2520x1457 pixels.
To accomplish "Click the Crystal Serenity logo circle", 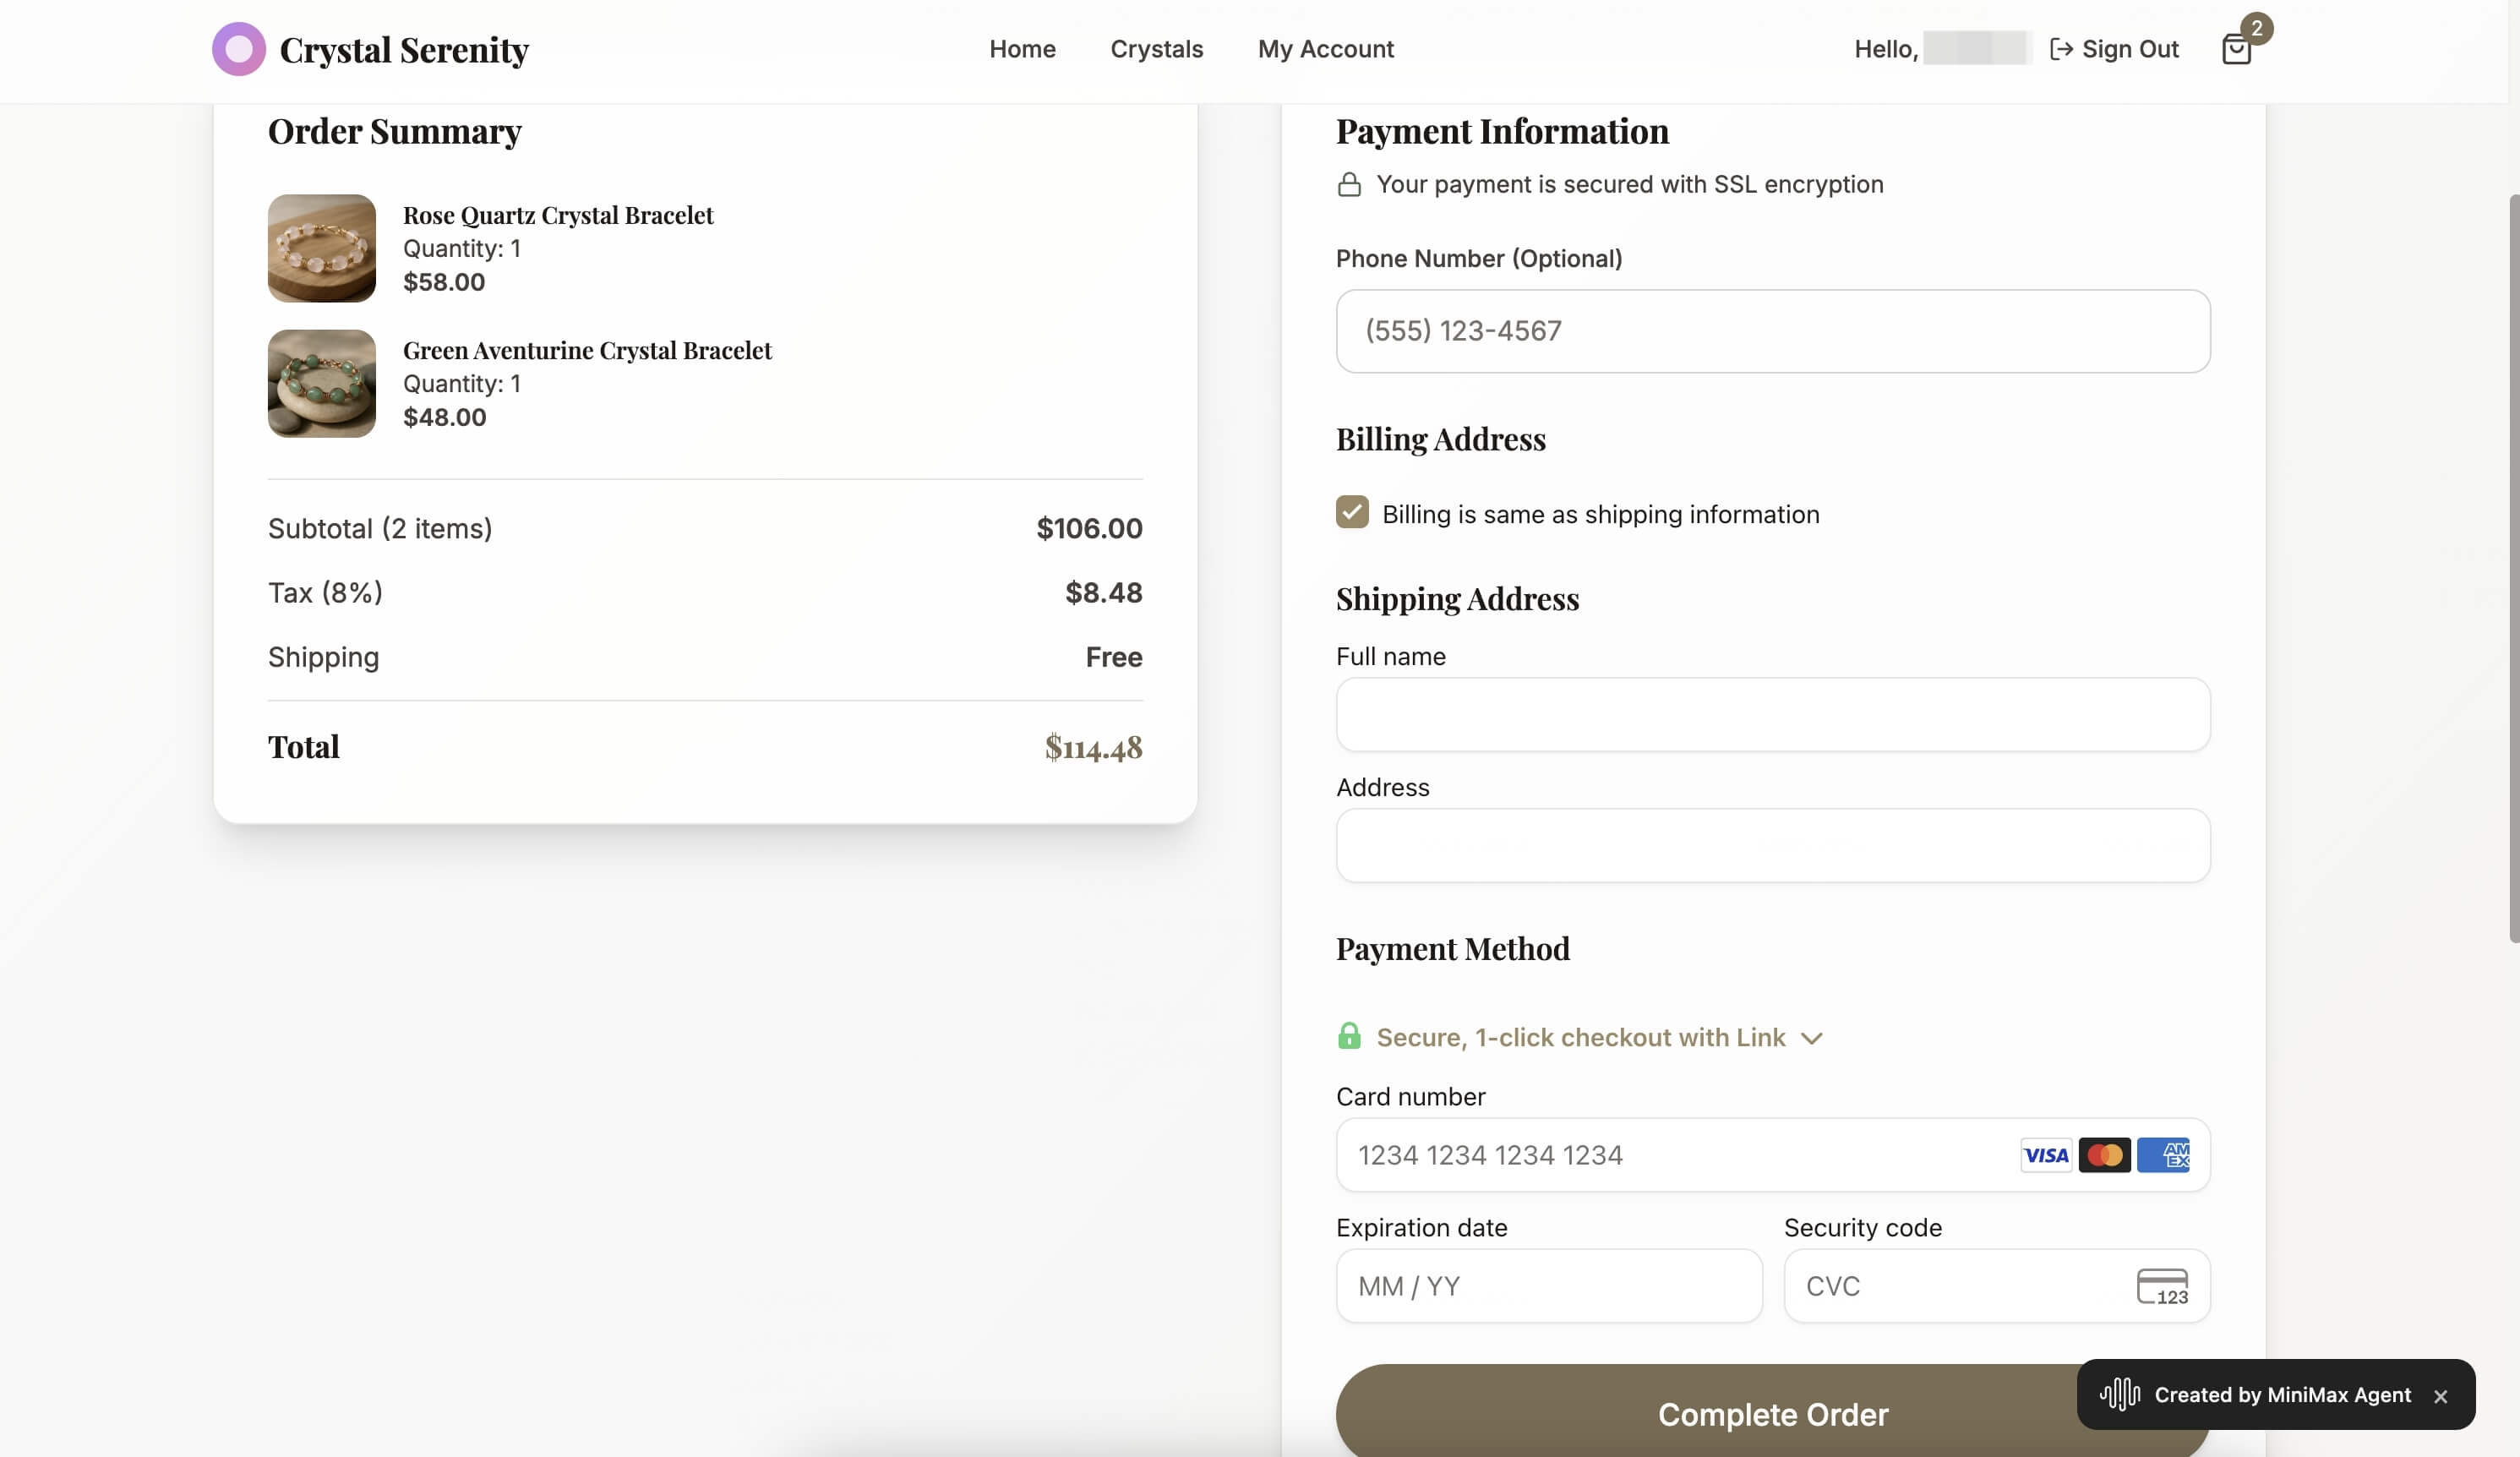I will click(238, 49).
